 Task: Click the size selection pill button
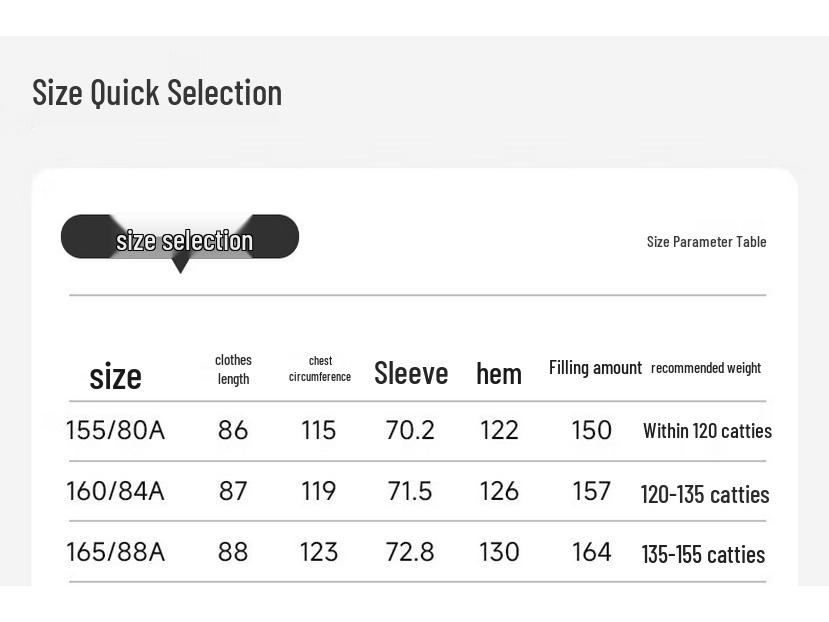coord(180,237)
